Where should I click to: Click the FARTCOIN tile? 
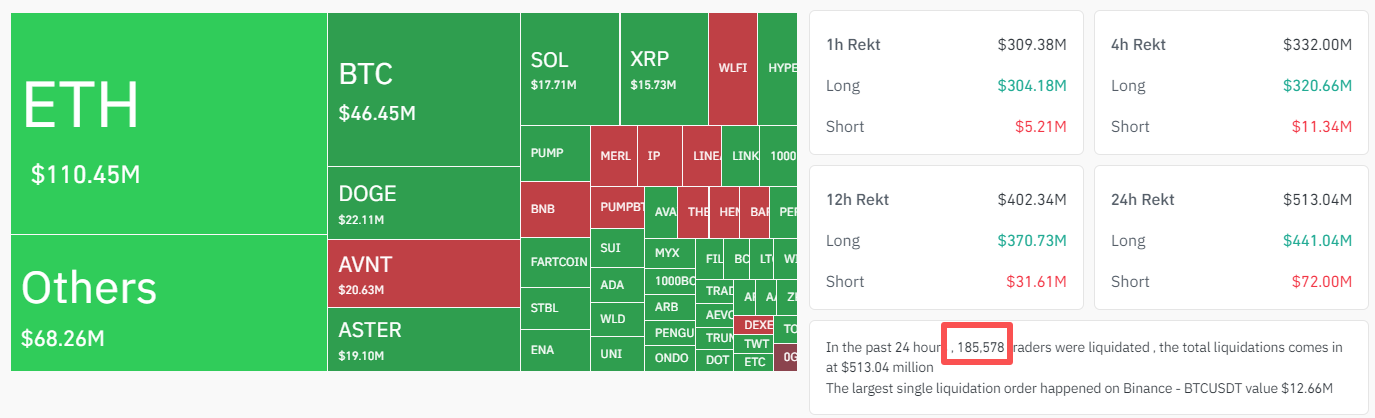555,262
